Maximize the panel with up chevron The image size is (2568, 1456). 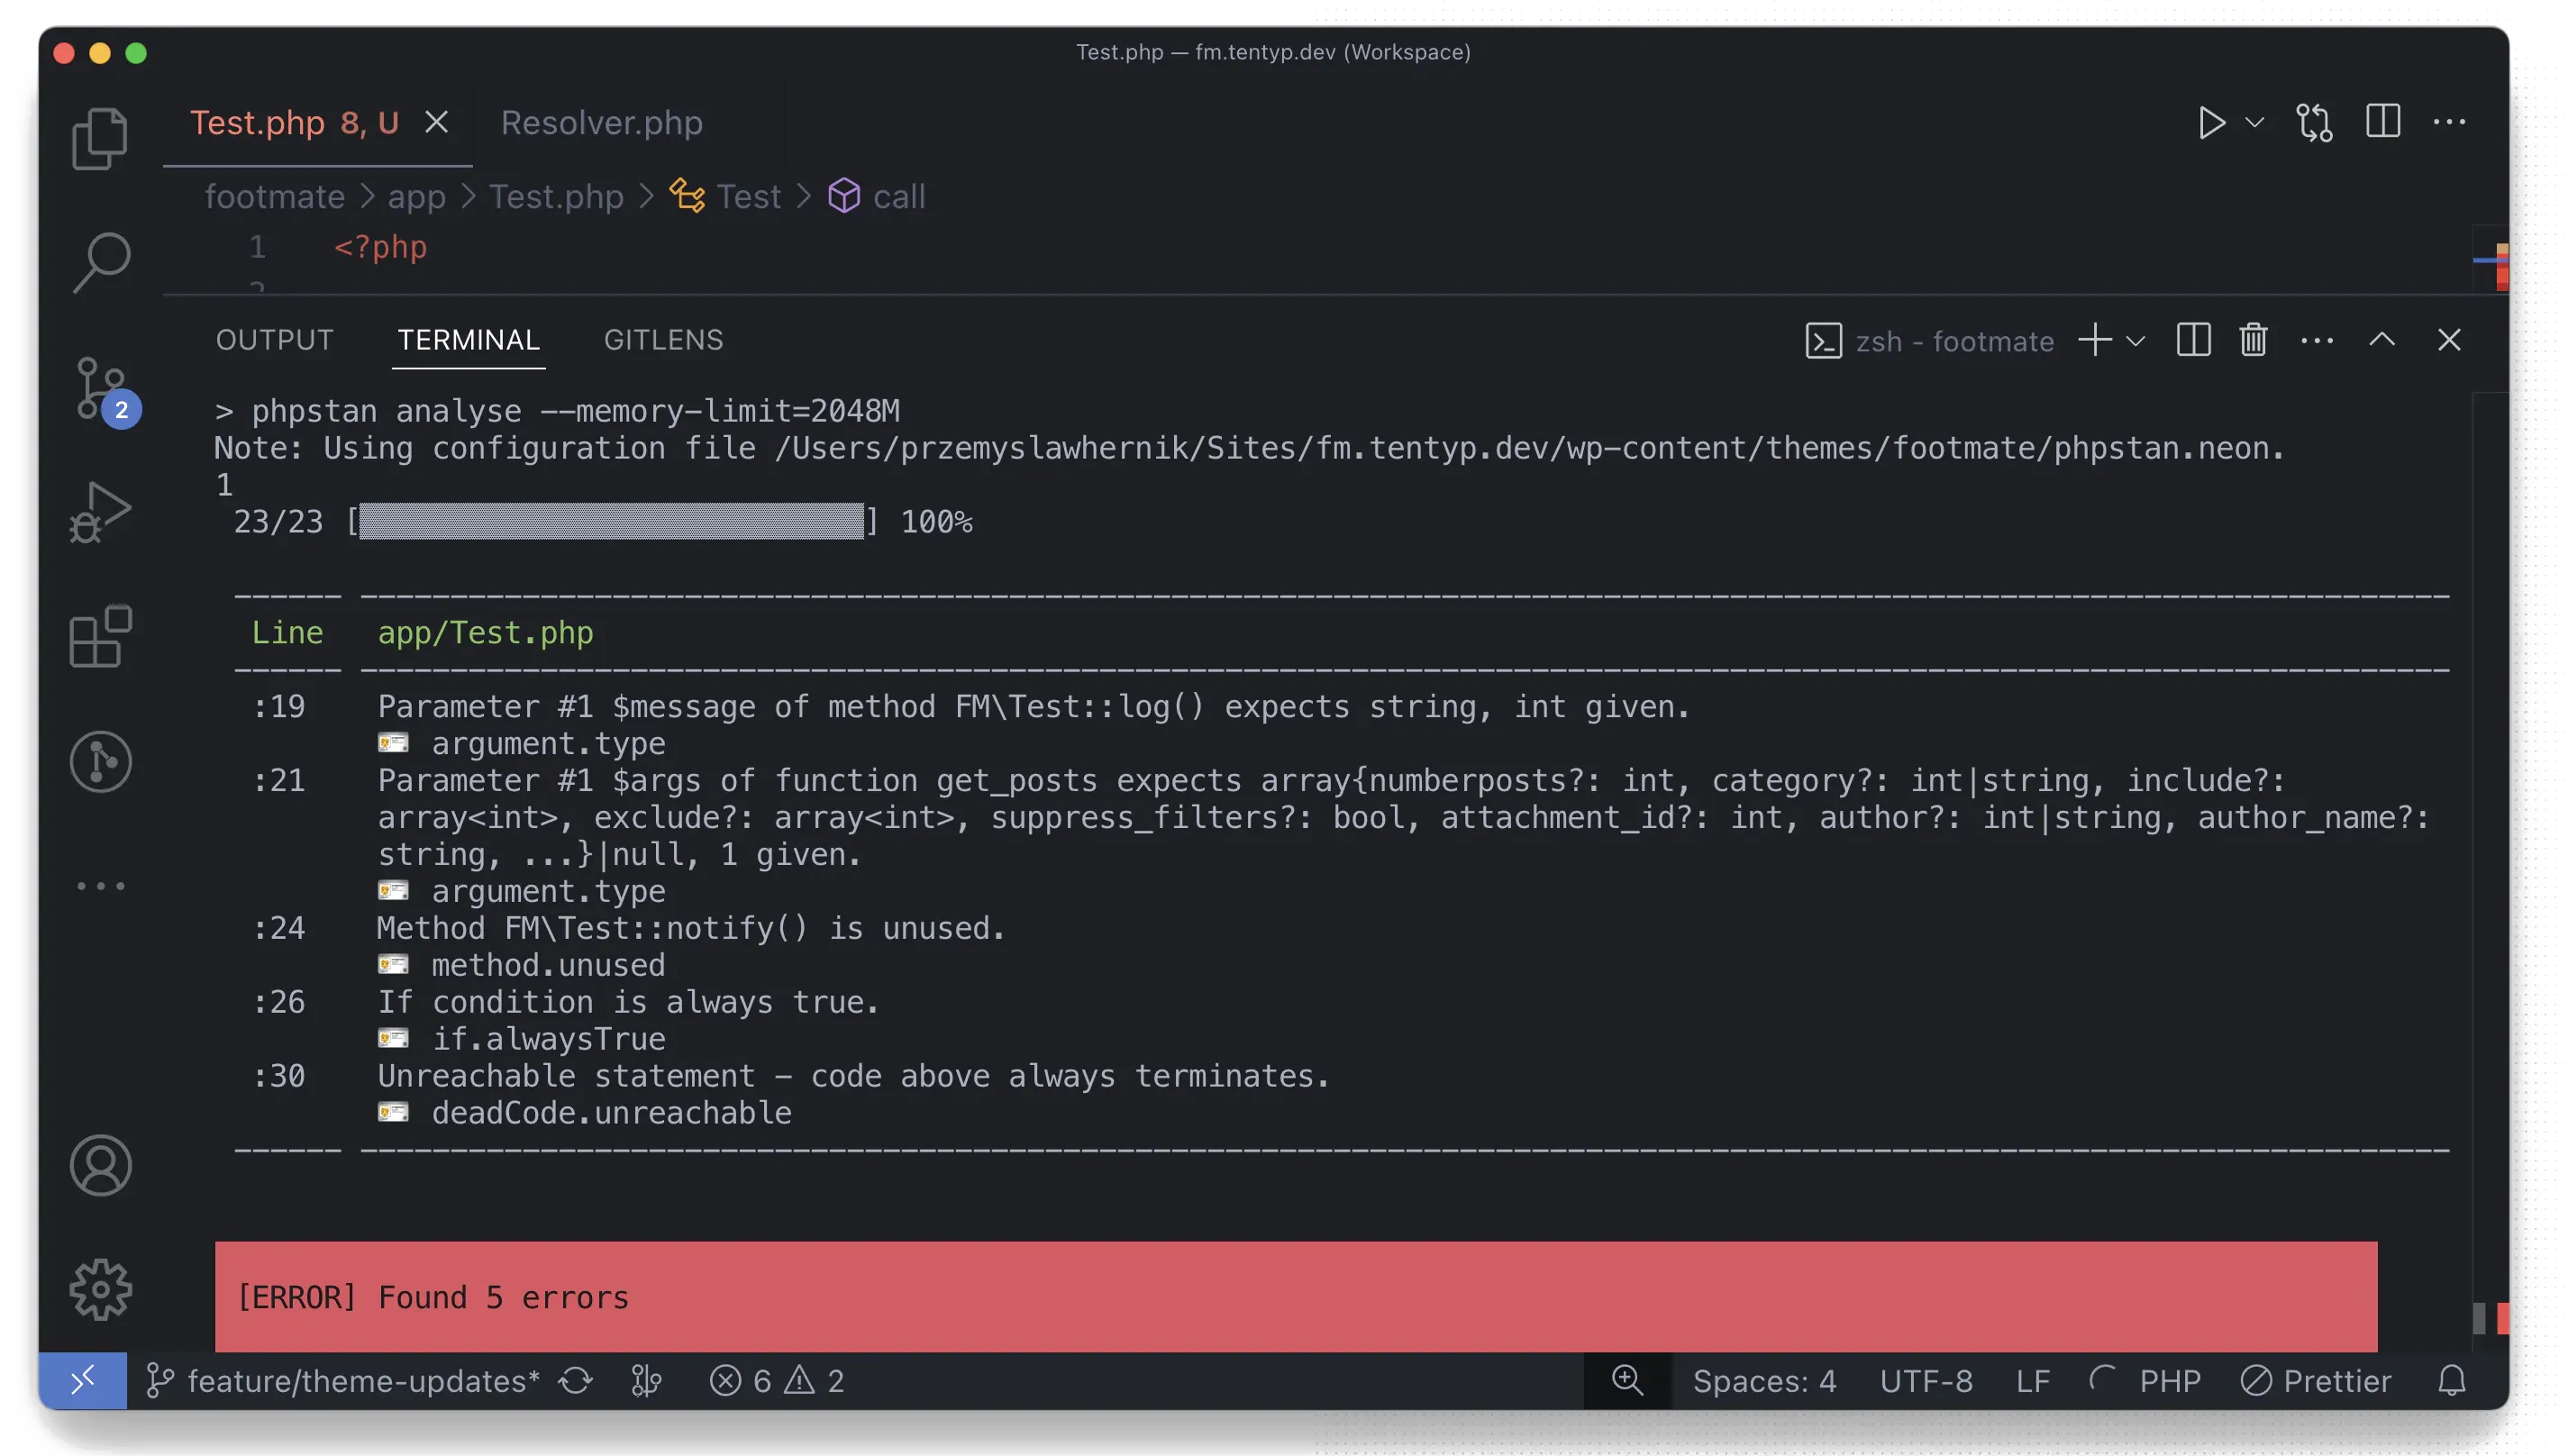2382,340
